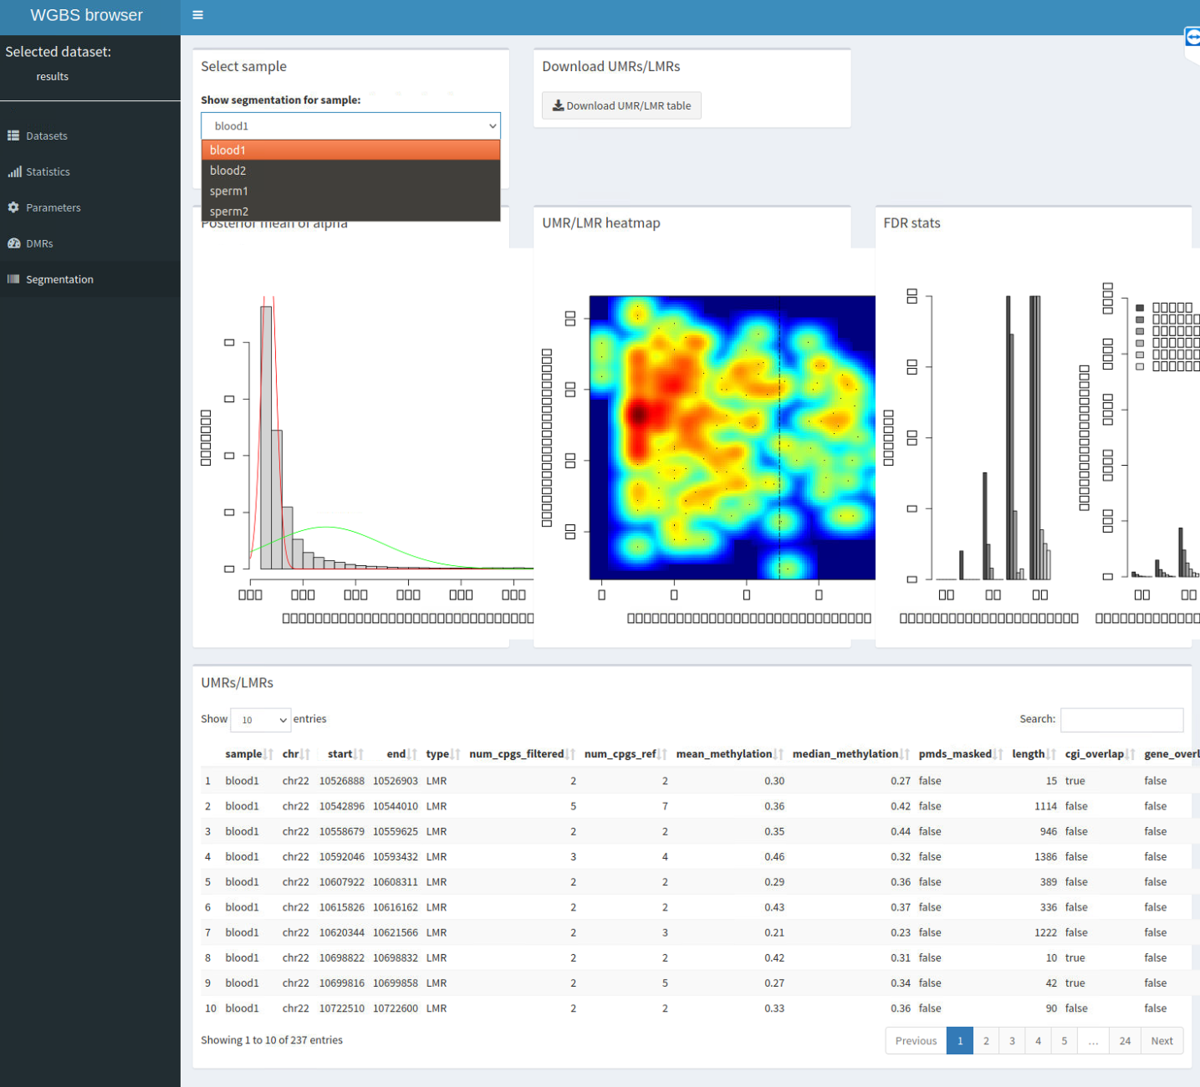This screenshot has height=1087, width=1200.
Task: Sort by median_methylation column arrows
Action: pos(905,754)
